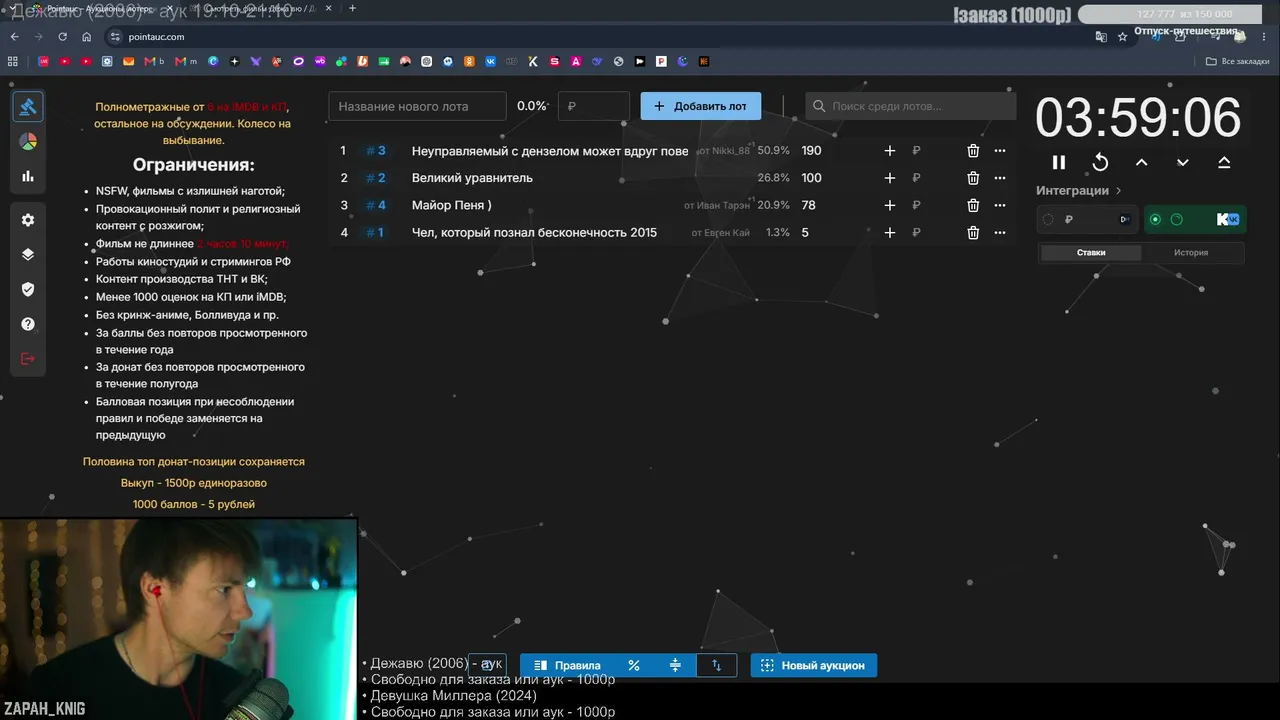1280x720 pixels.
Task: Go back in browser history
Action: 14,36
